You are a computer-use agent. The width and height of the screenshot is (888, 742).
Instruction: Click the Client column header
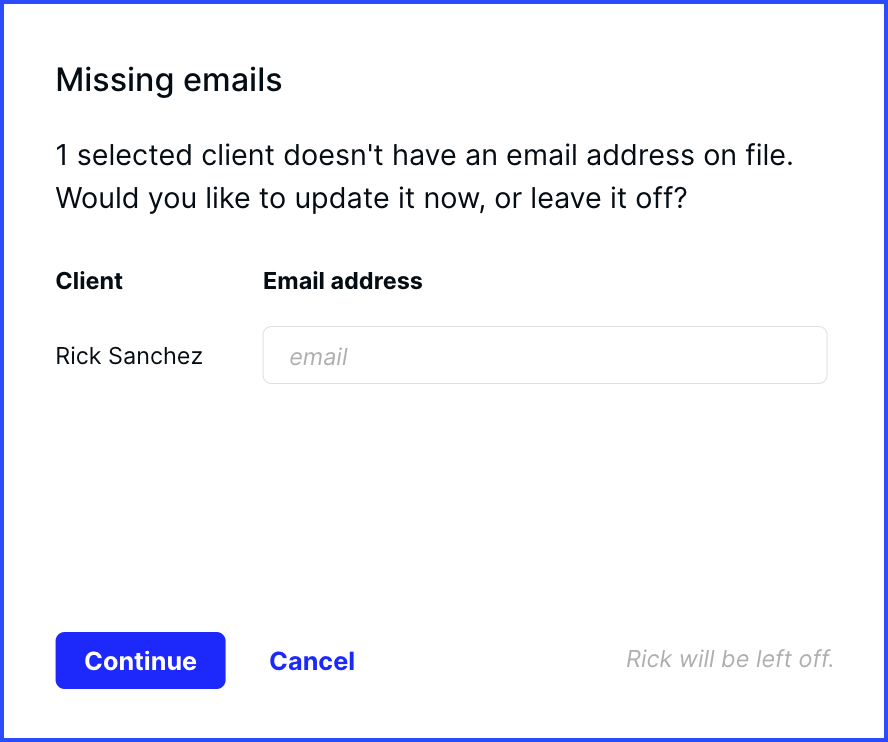pyautogui.click(x=89, y=281)
